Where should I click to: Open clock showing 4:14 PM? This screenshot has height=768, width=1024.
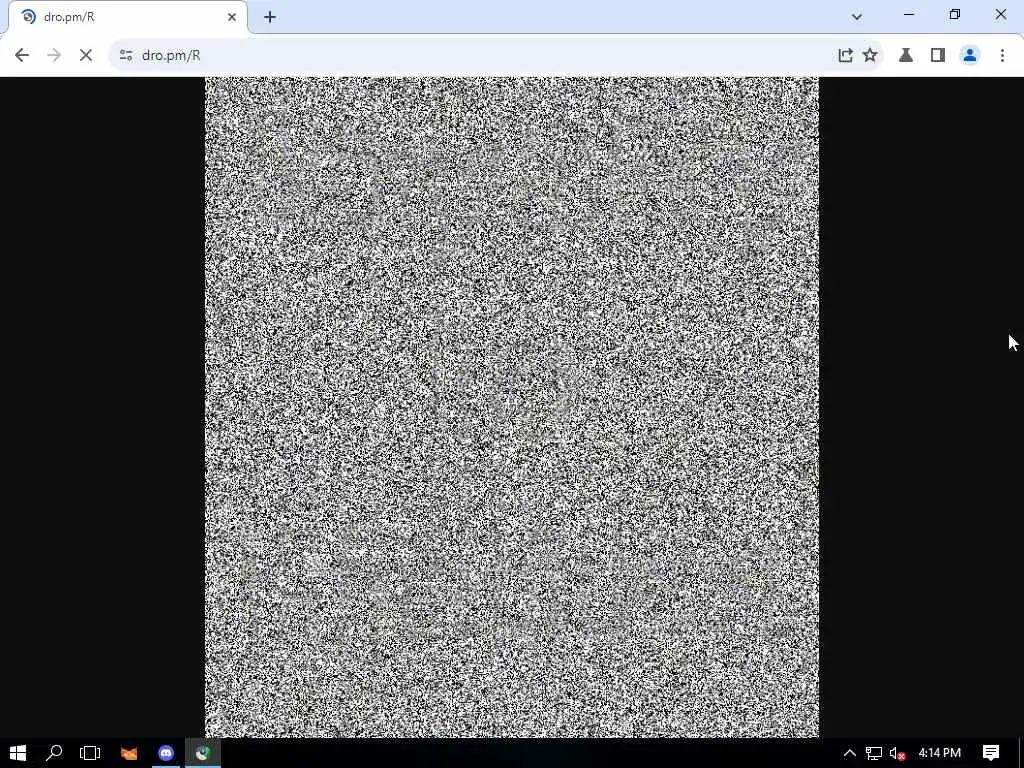pyautogui.click(x=940, y=753)
